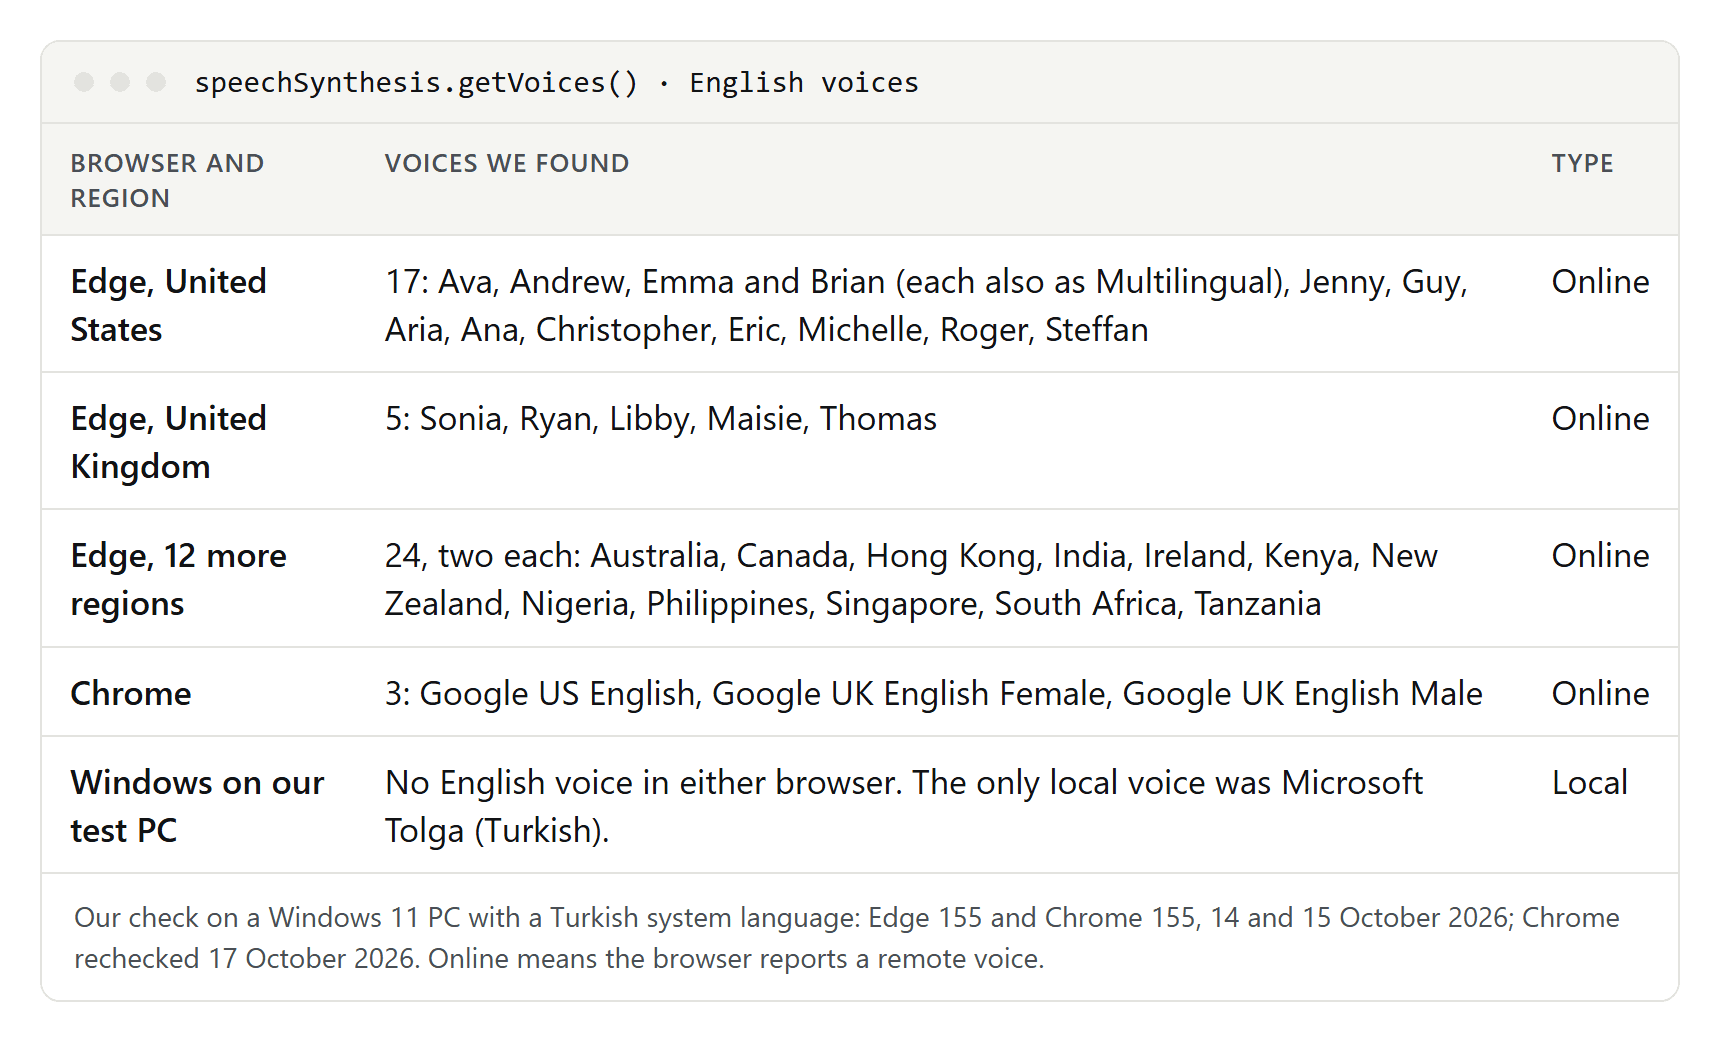The image size is (1720, 1042).
Task: Click the "TYPE" column header
Action: (1582, 163)
